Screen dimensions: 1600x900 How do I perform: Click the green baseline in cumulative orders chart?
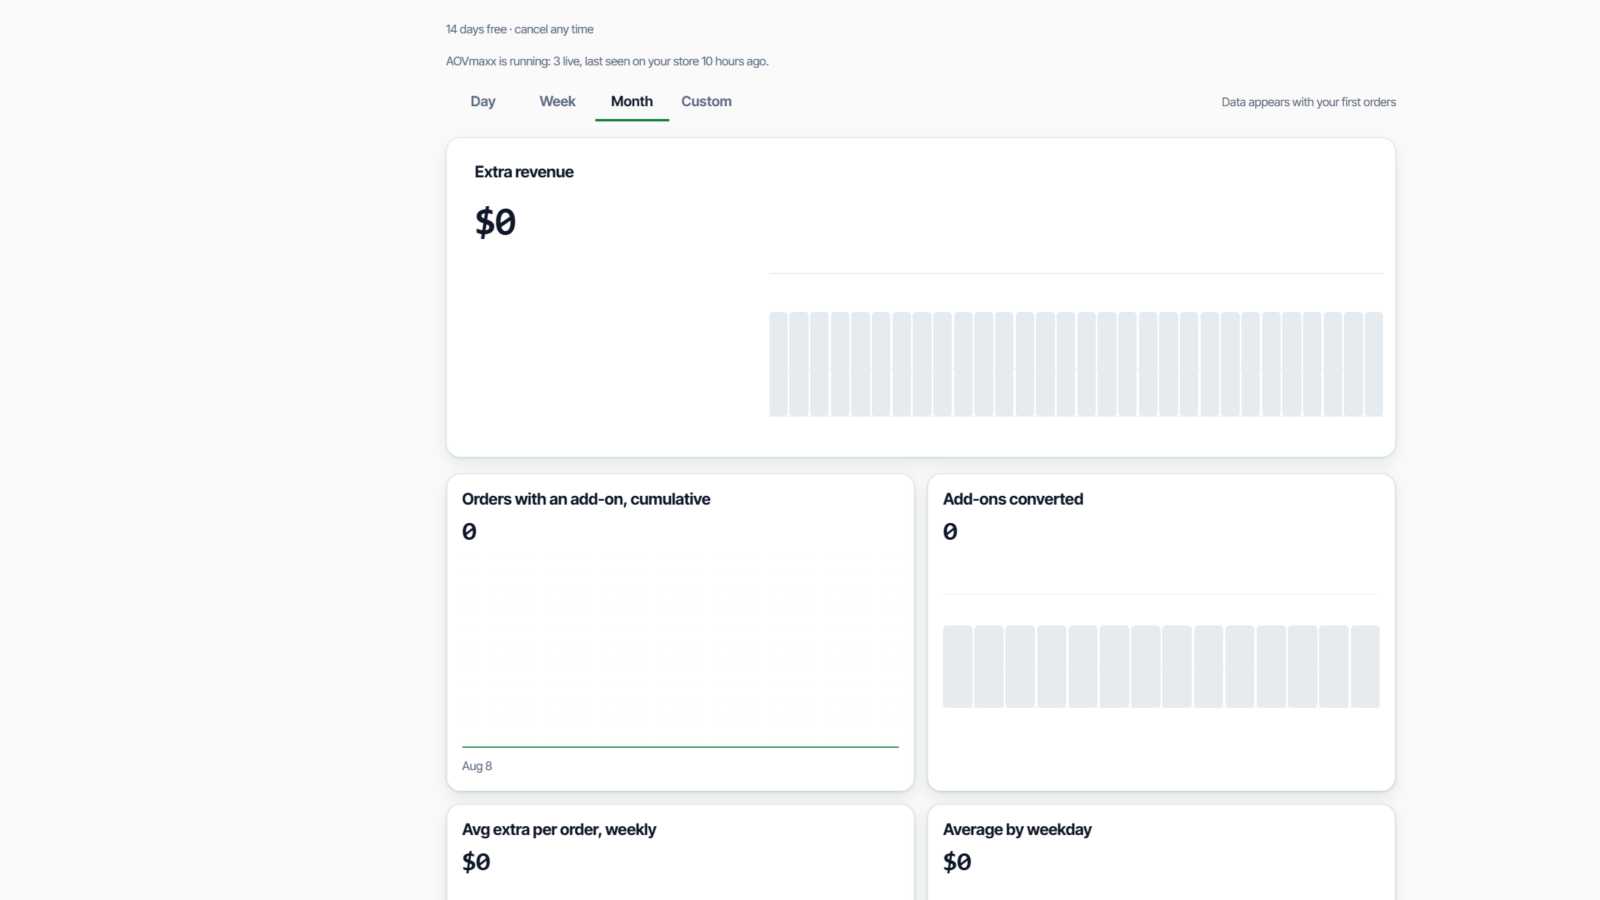click(x=680, y=747)
